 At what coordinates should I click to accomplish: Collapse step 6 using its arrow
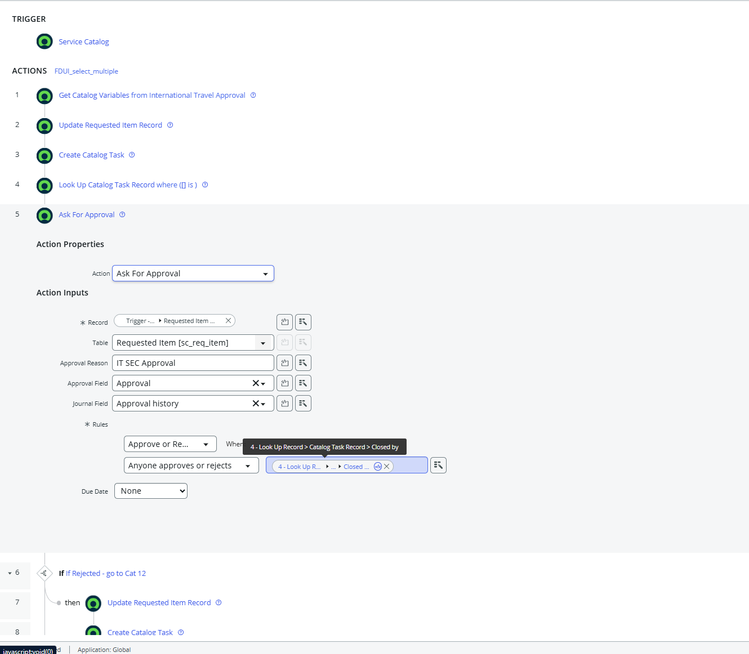coord(10,573)
